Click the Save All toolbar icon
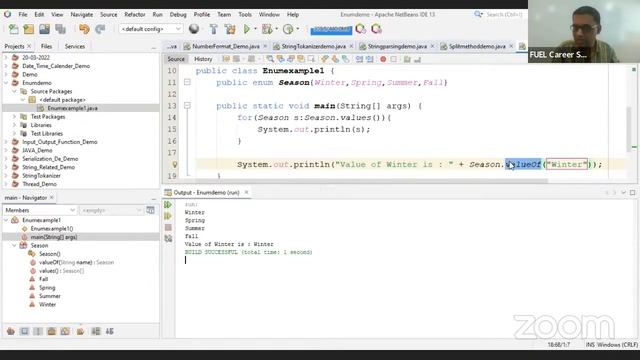 point(60,29)
